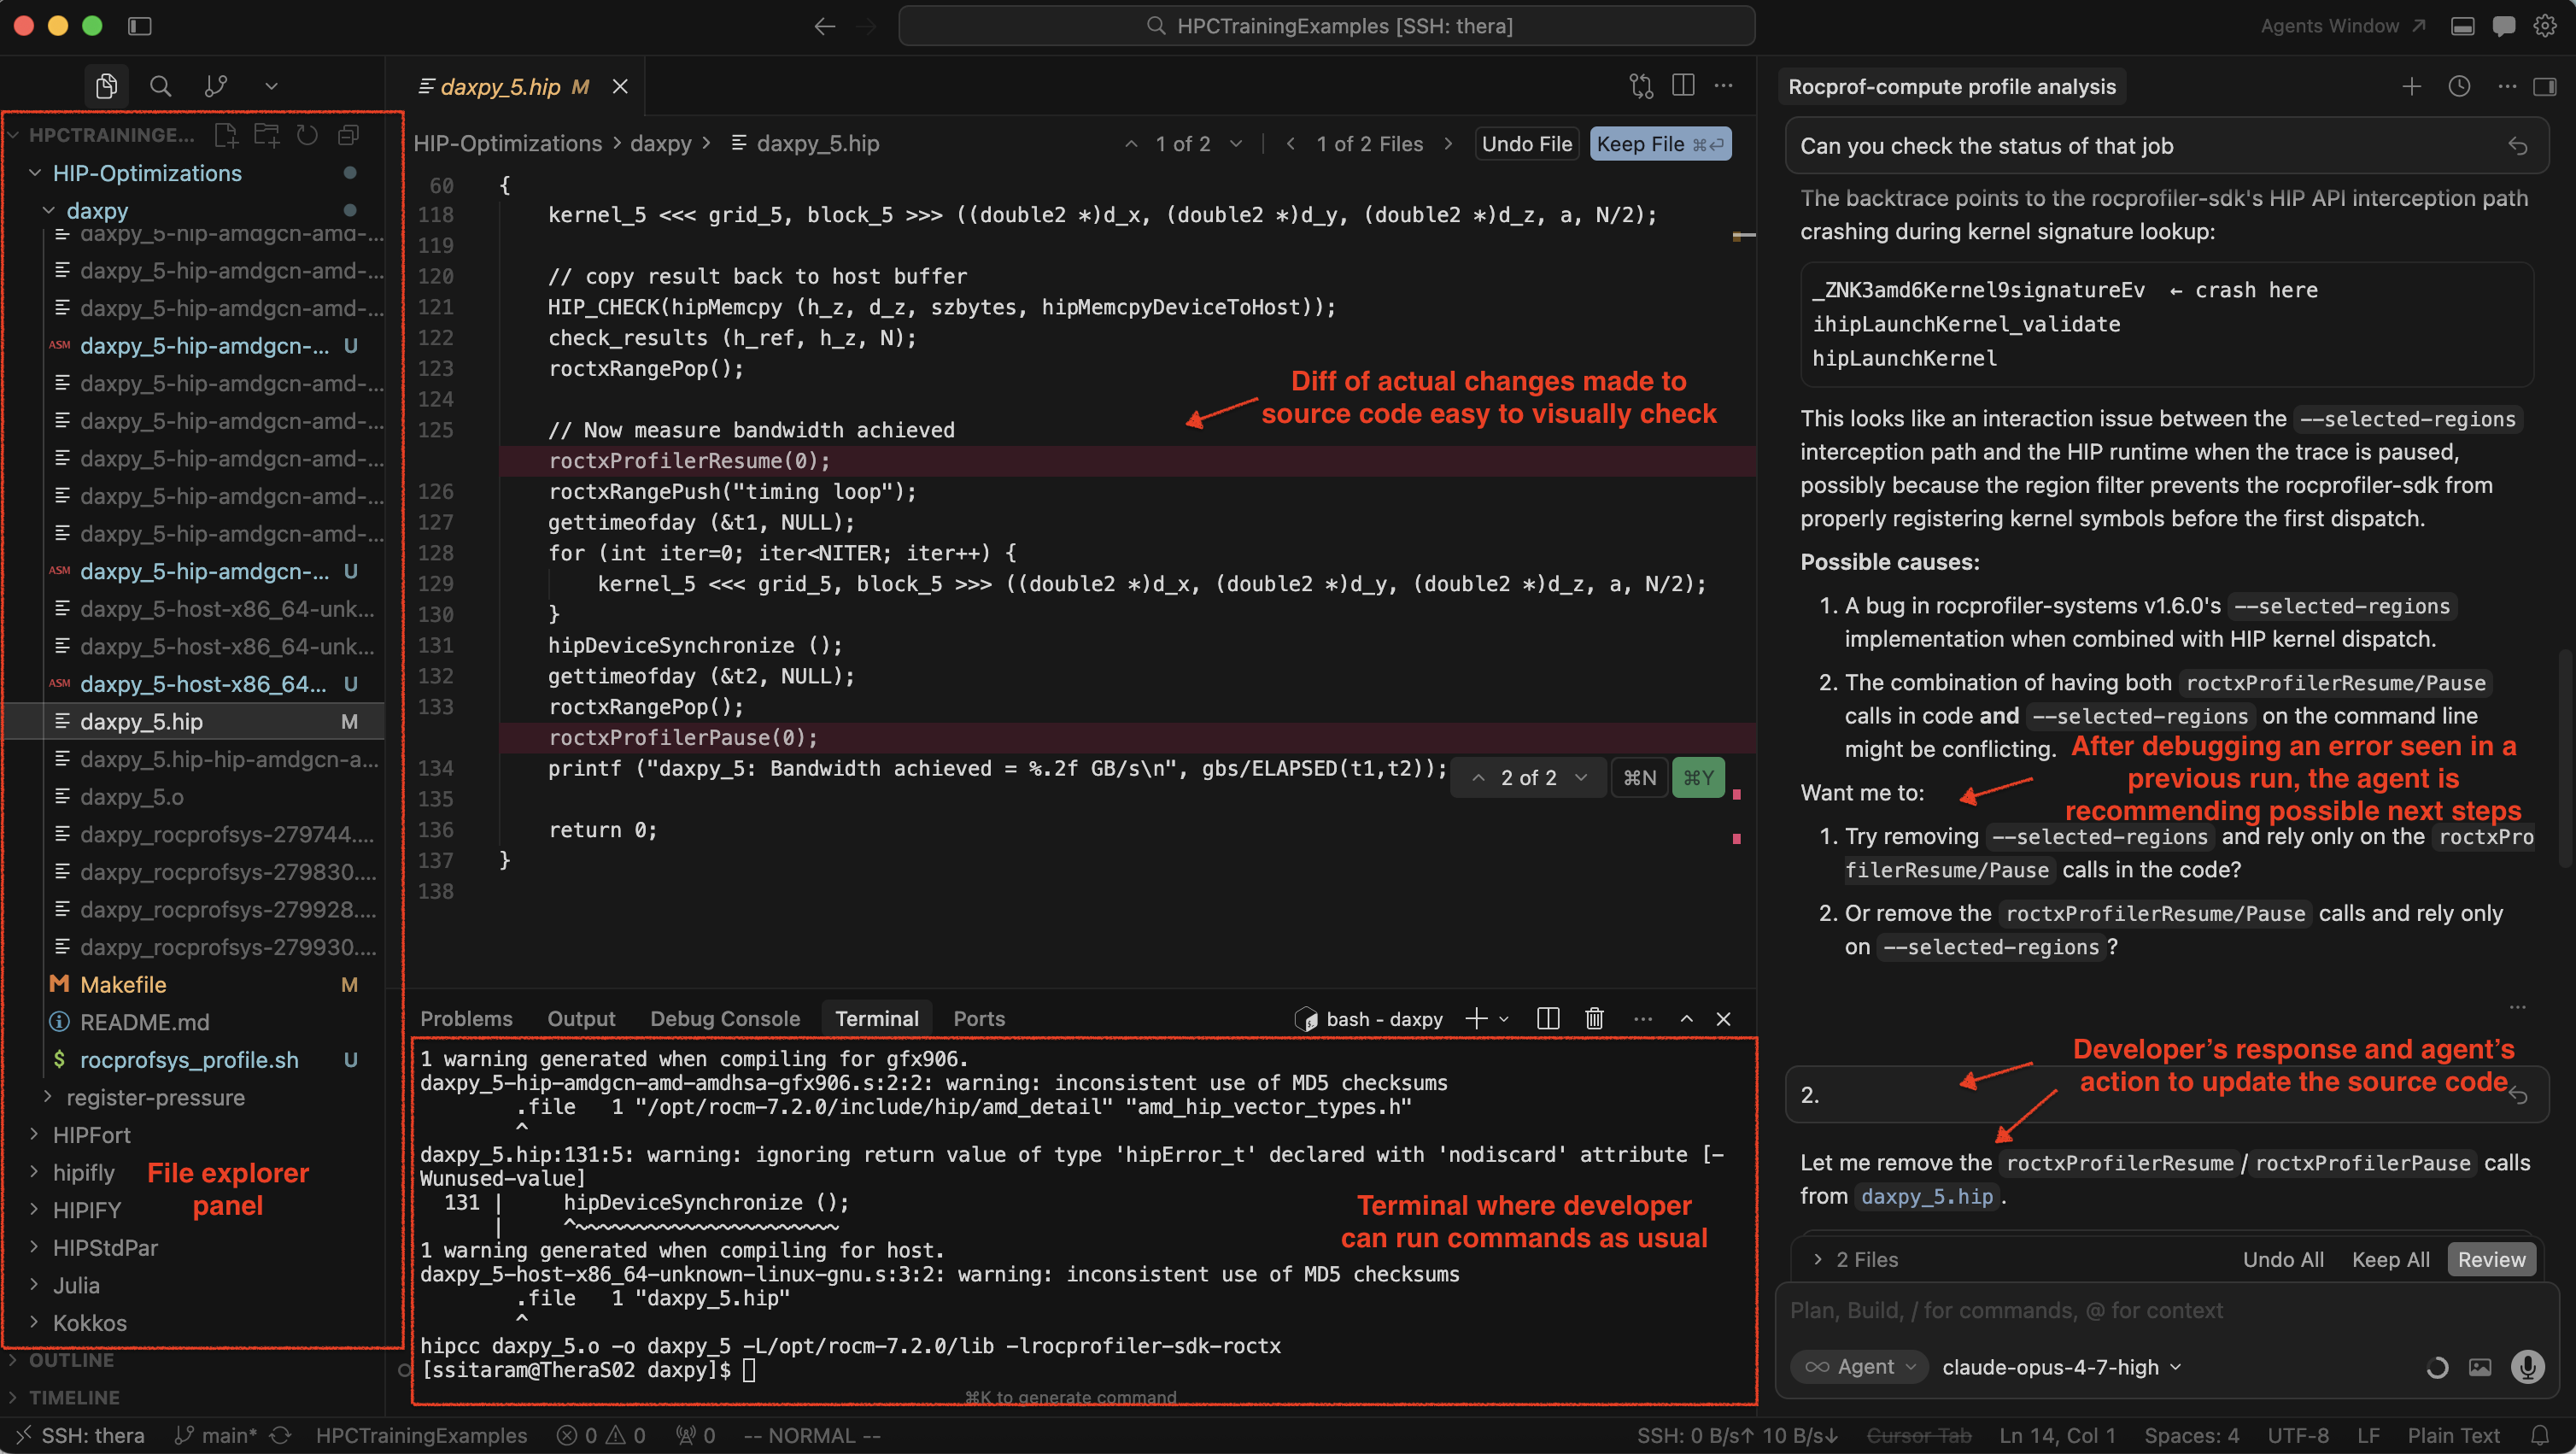The height and width of the screenshot is (1454, 2576).
Task: Toggle primary sidebar icon in title bar
Action: pos(140,26)
